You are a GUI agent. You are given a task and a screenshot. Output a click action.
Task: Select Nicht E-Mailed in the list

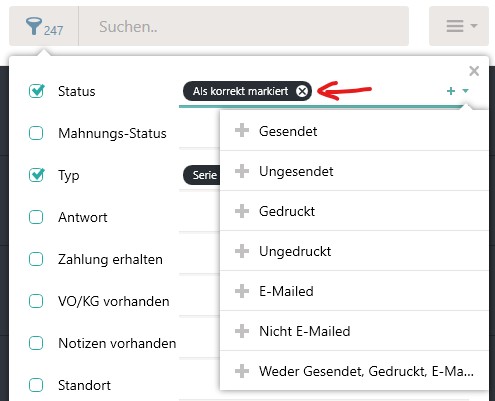(354, 331)
